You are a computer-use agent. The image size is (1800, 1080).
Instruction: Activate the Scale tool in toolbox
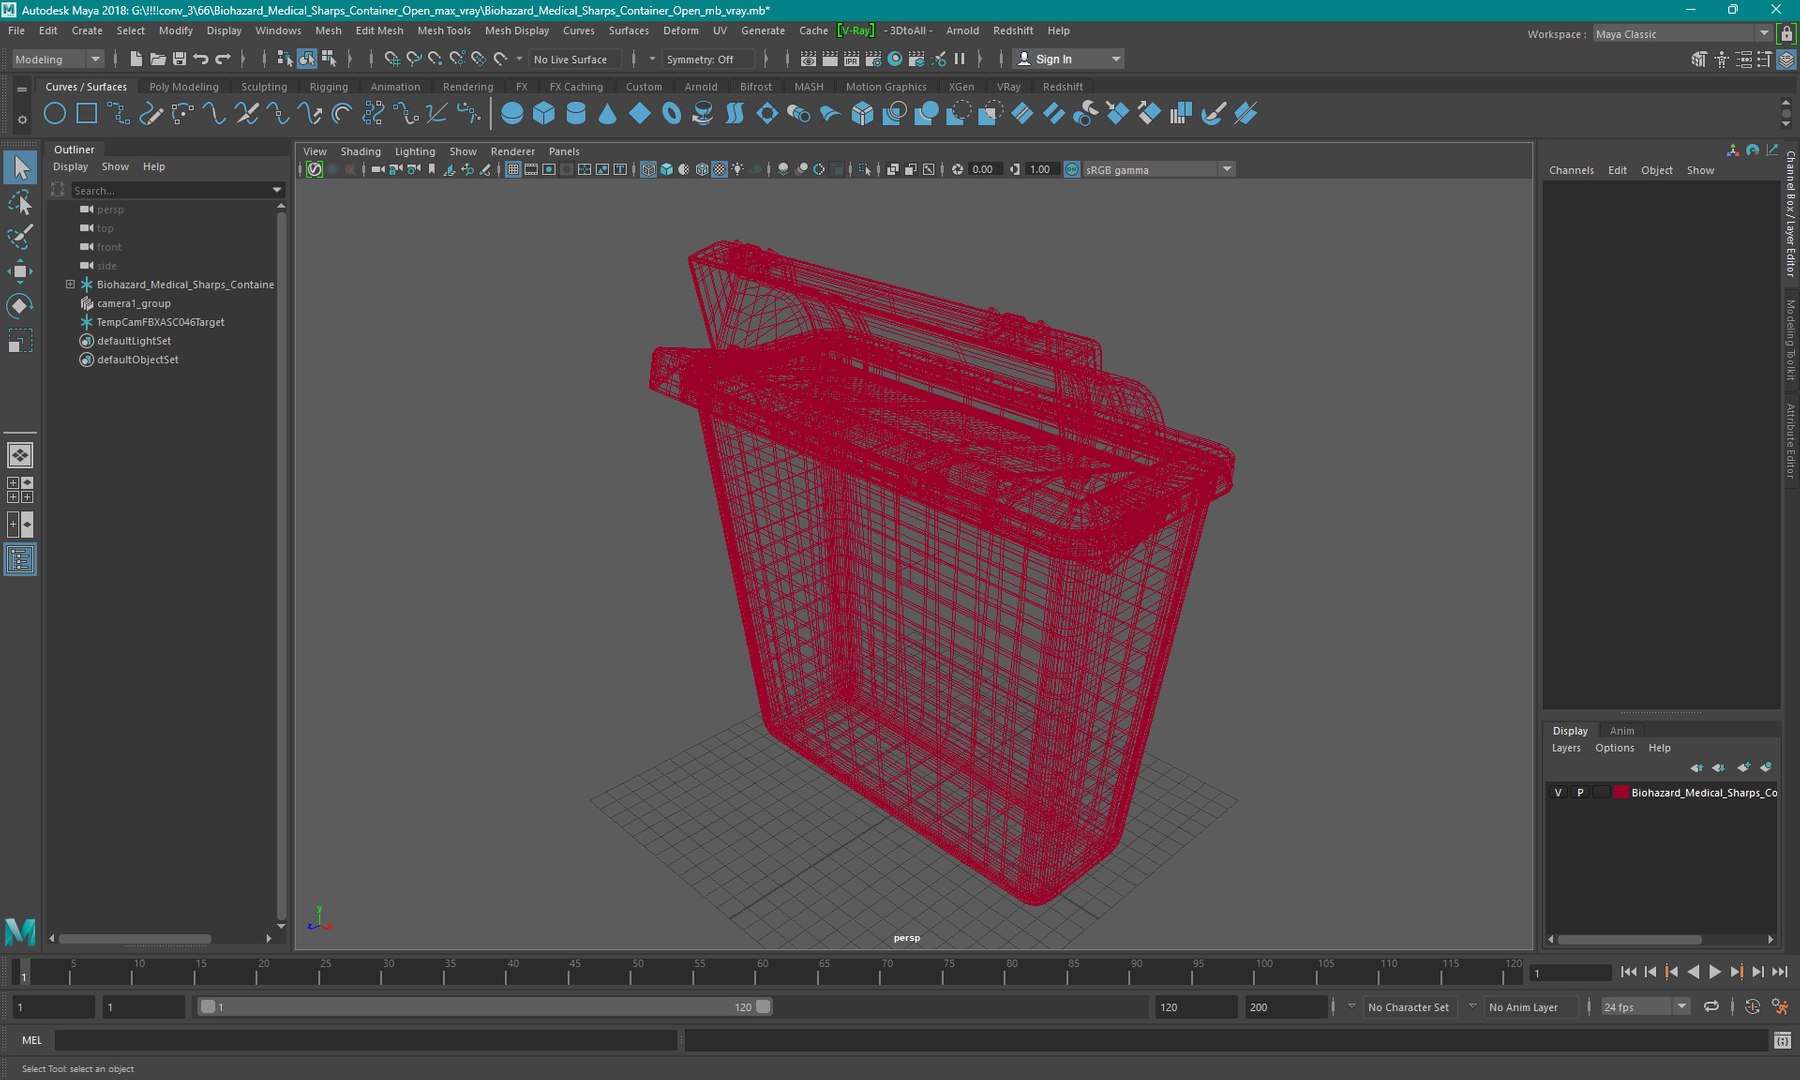pos(20,340)
